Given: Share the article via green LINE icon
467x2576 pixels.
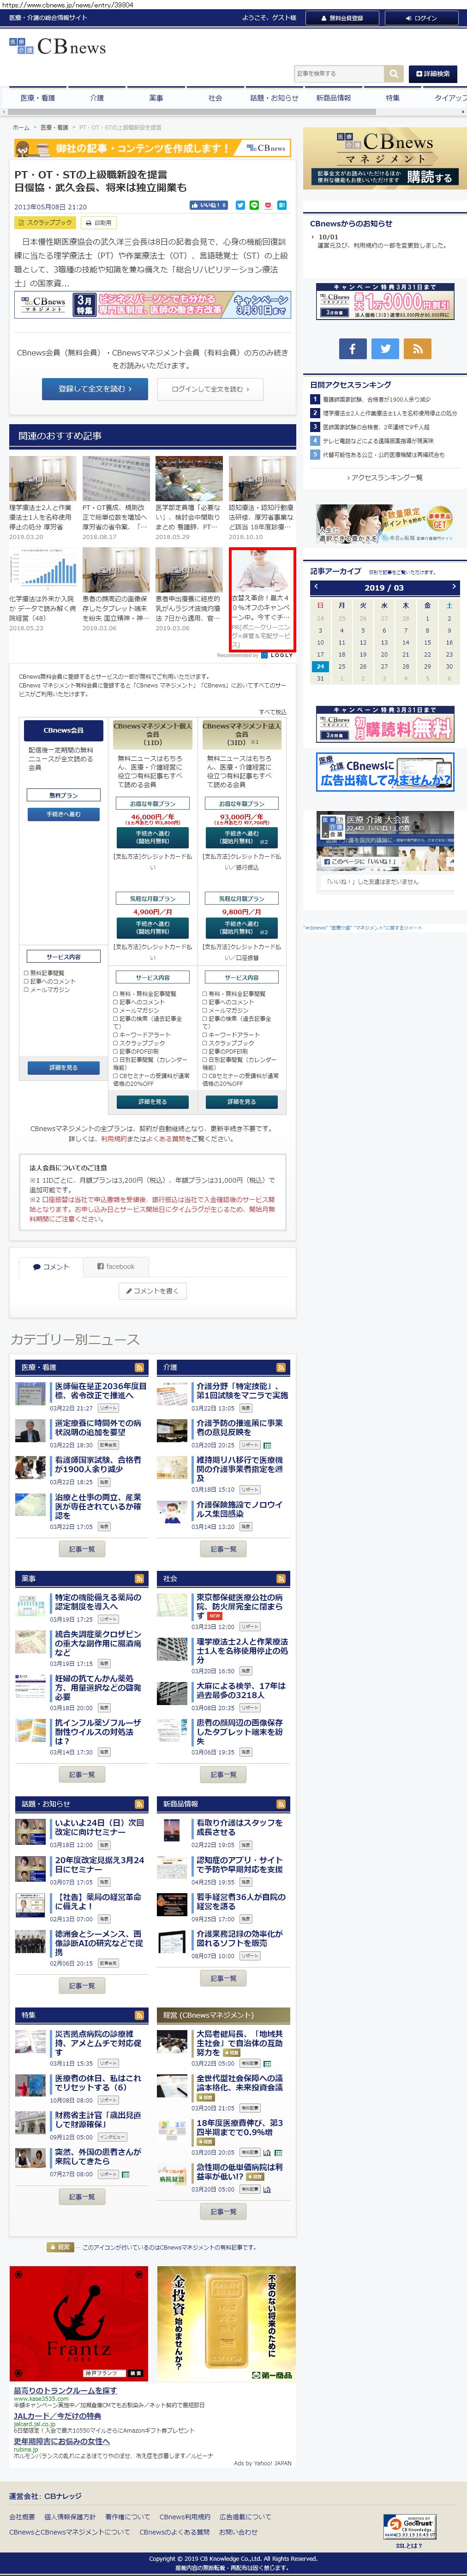Looking at the screenshot, I should pos(254,205).
